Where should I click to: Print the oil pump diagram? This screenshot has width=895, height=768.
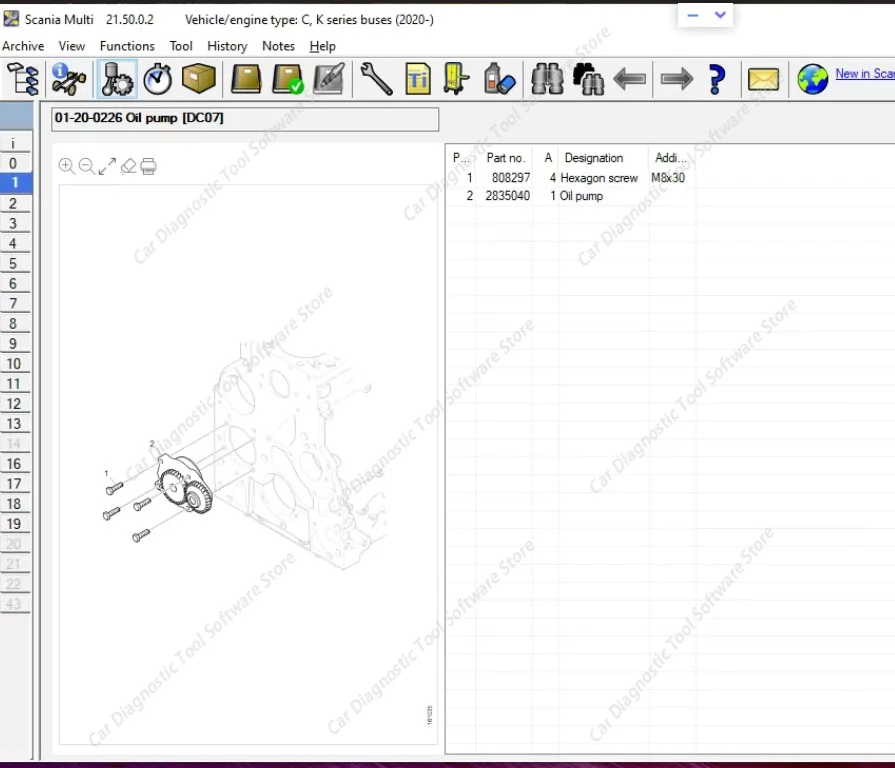point(148,166)
